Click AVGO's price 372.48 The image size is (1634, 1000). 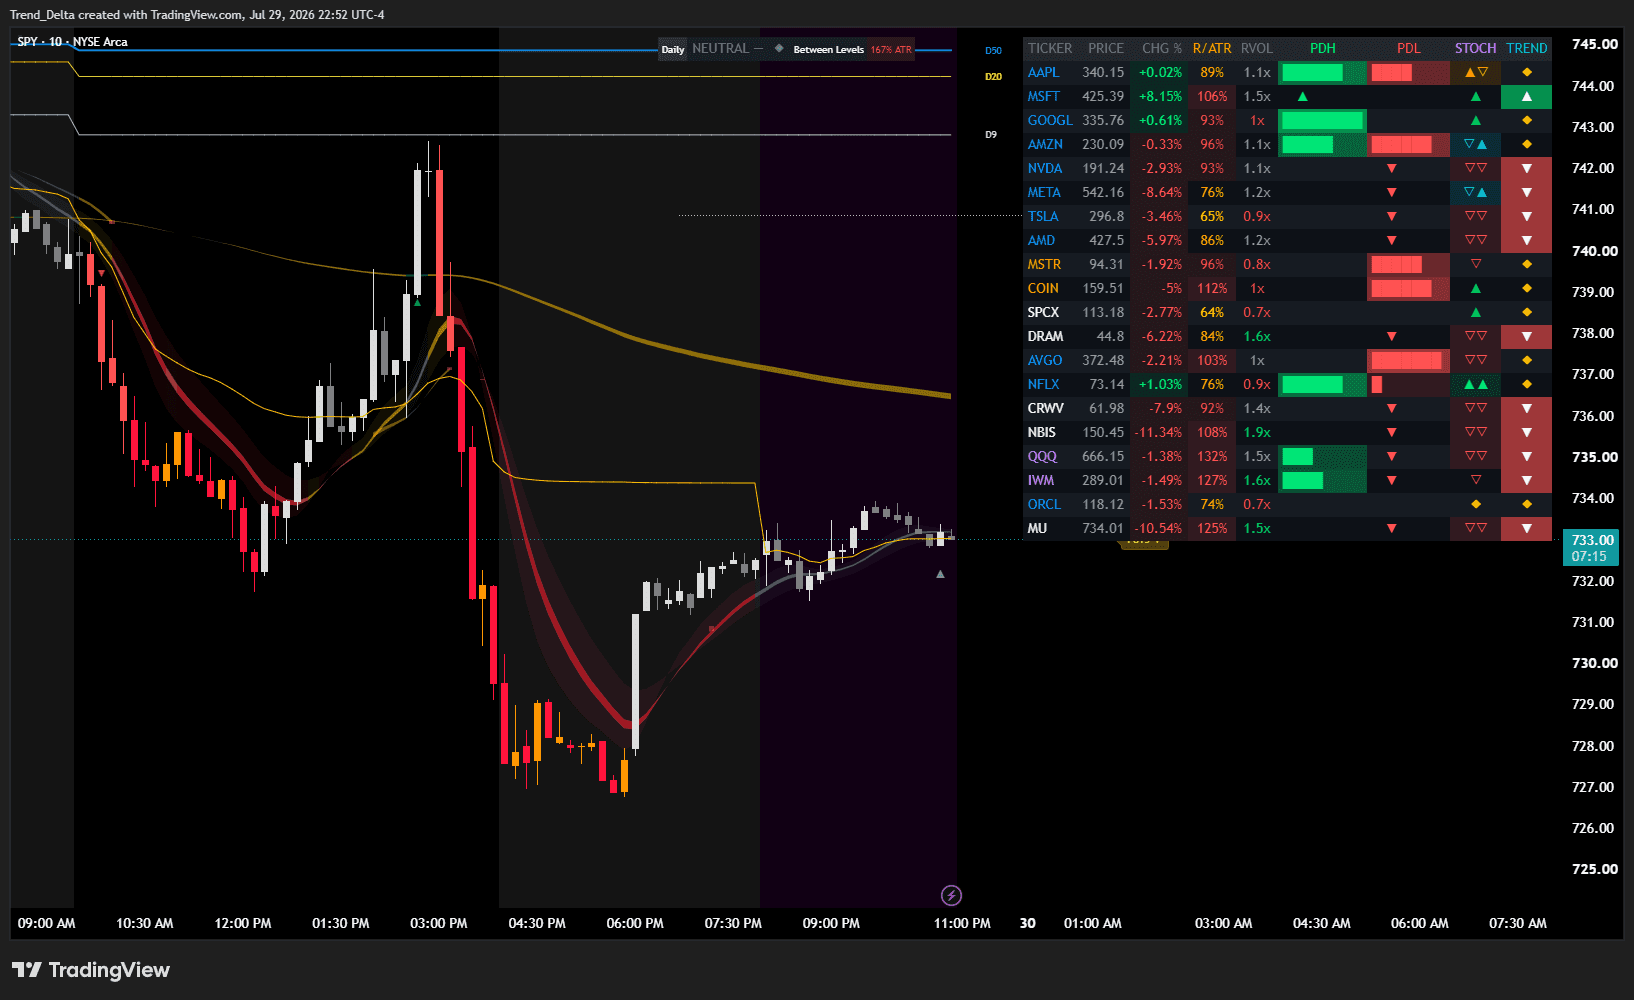pos(1103,361)
